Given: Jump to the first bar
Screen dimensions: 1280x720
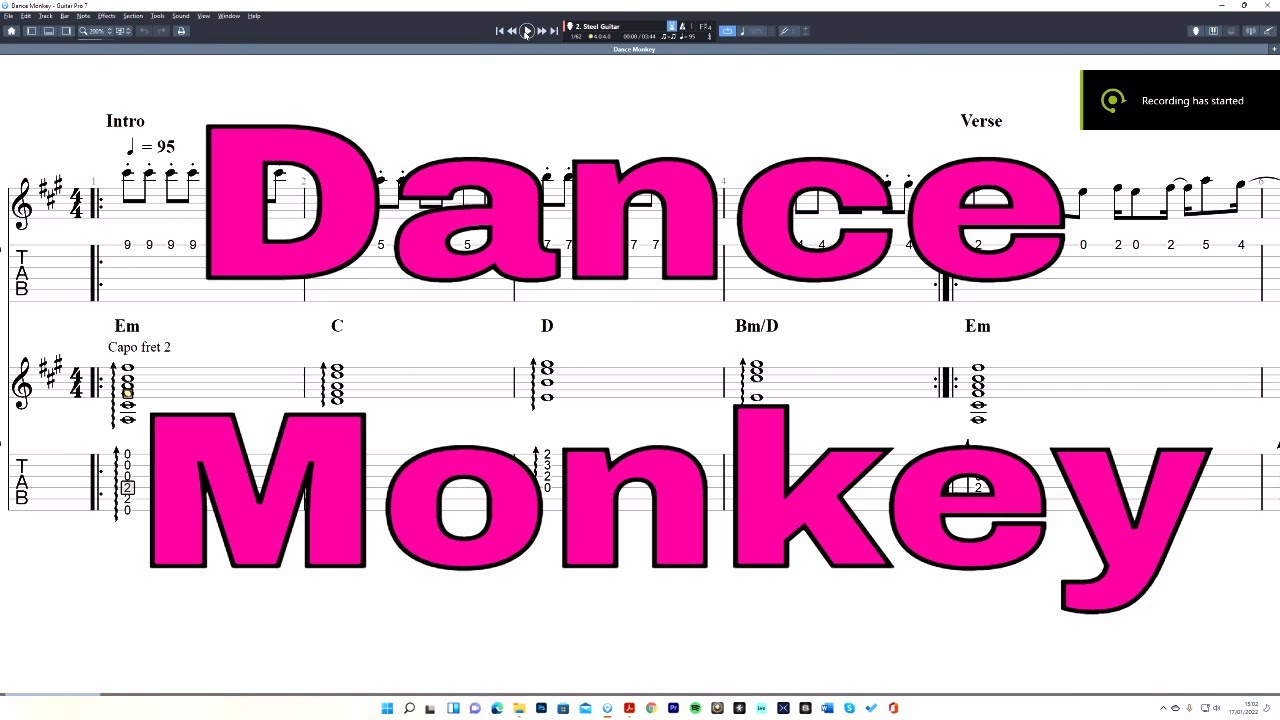Looking at the screenshot, I should [499, 31].
